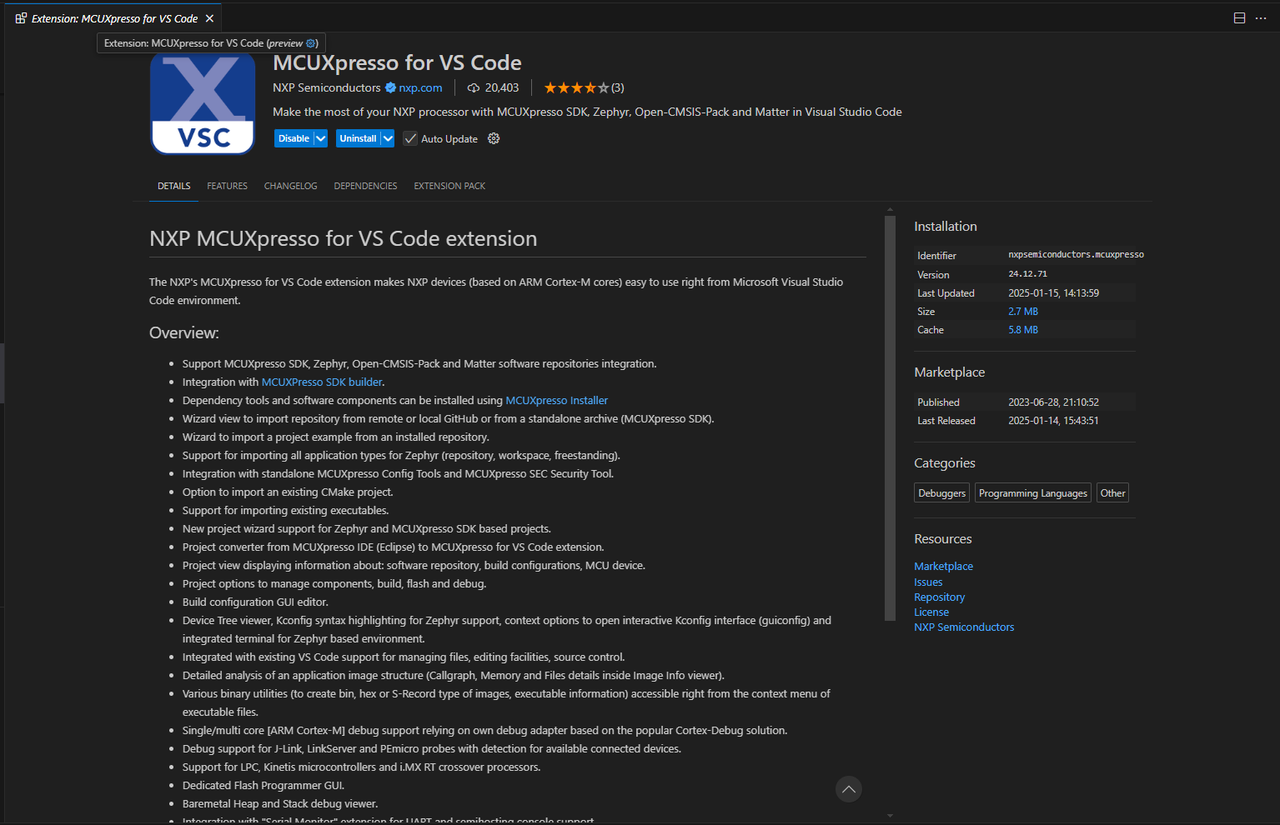Select the Debuggers category tag
Screen dimensions: 1280x825
pyautogui.click(x=942, y=493)
